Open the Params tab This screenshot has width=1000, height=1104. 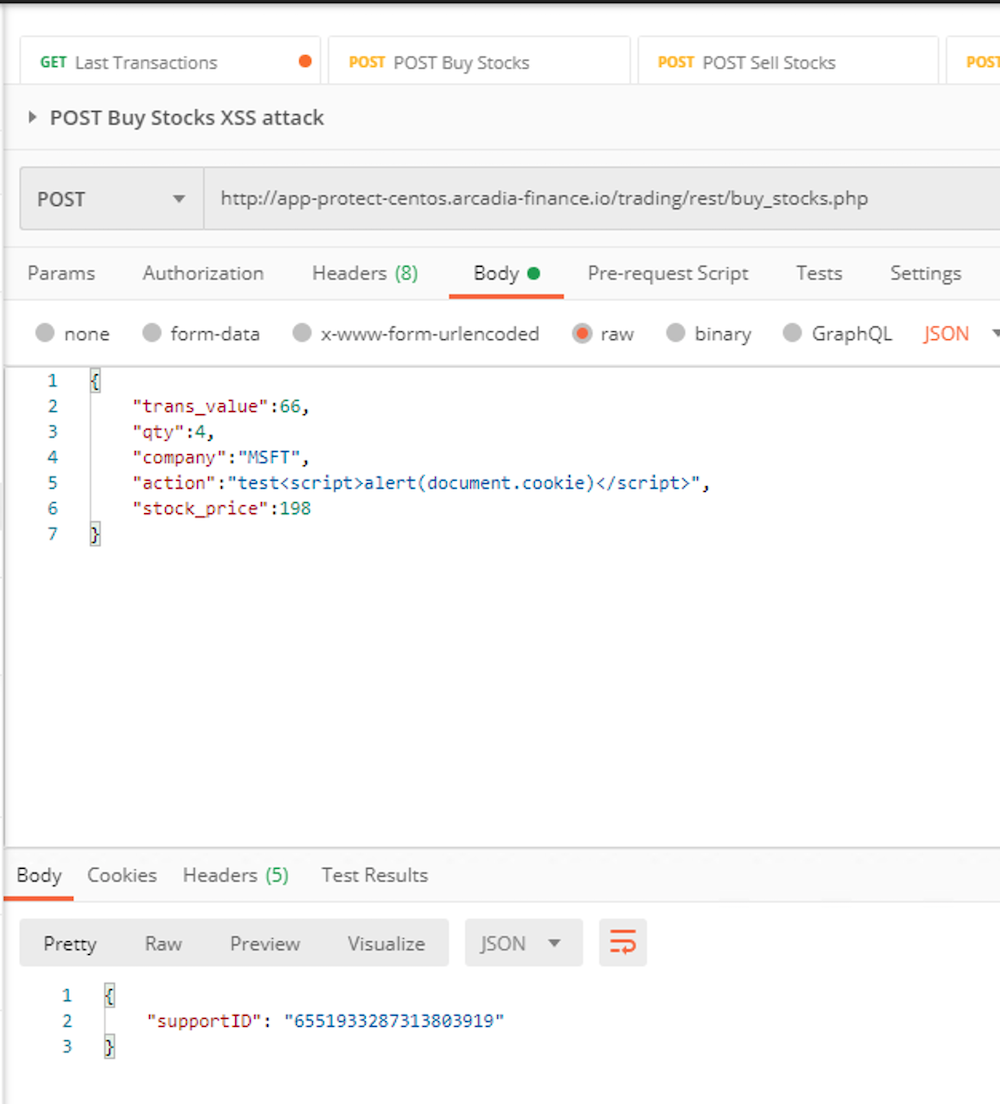pyautogui.click(x=61, y=273)
